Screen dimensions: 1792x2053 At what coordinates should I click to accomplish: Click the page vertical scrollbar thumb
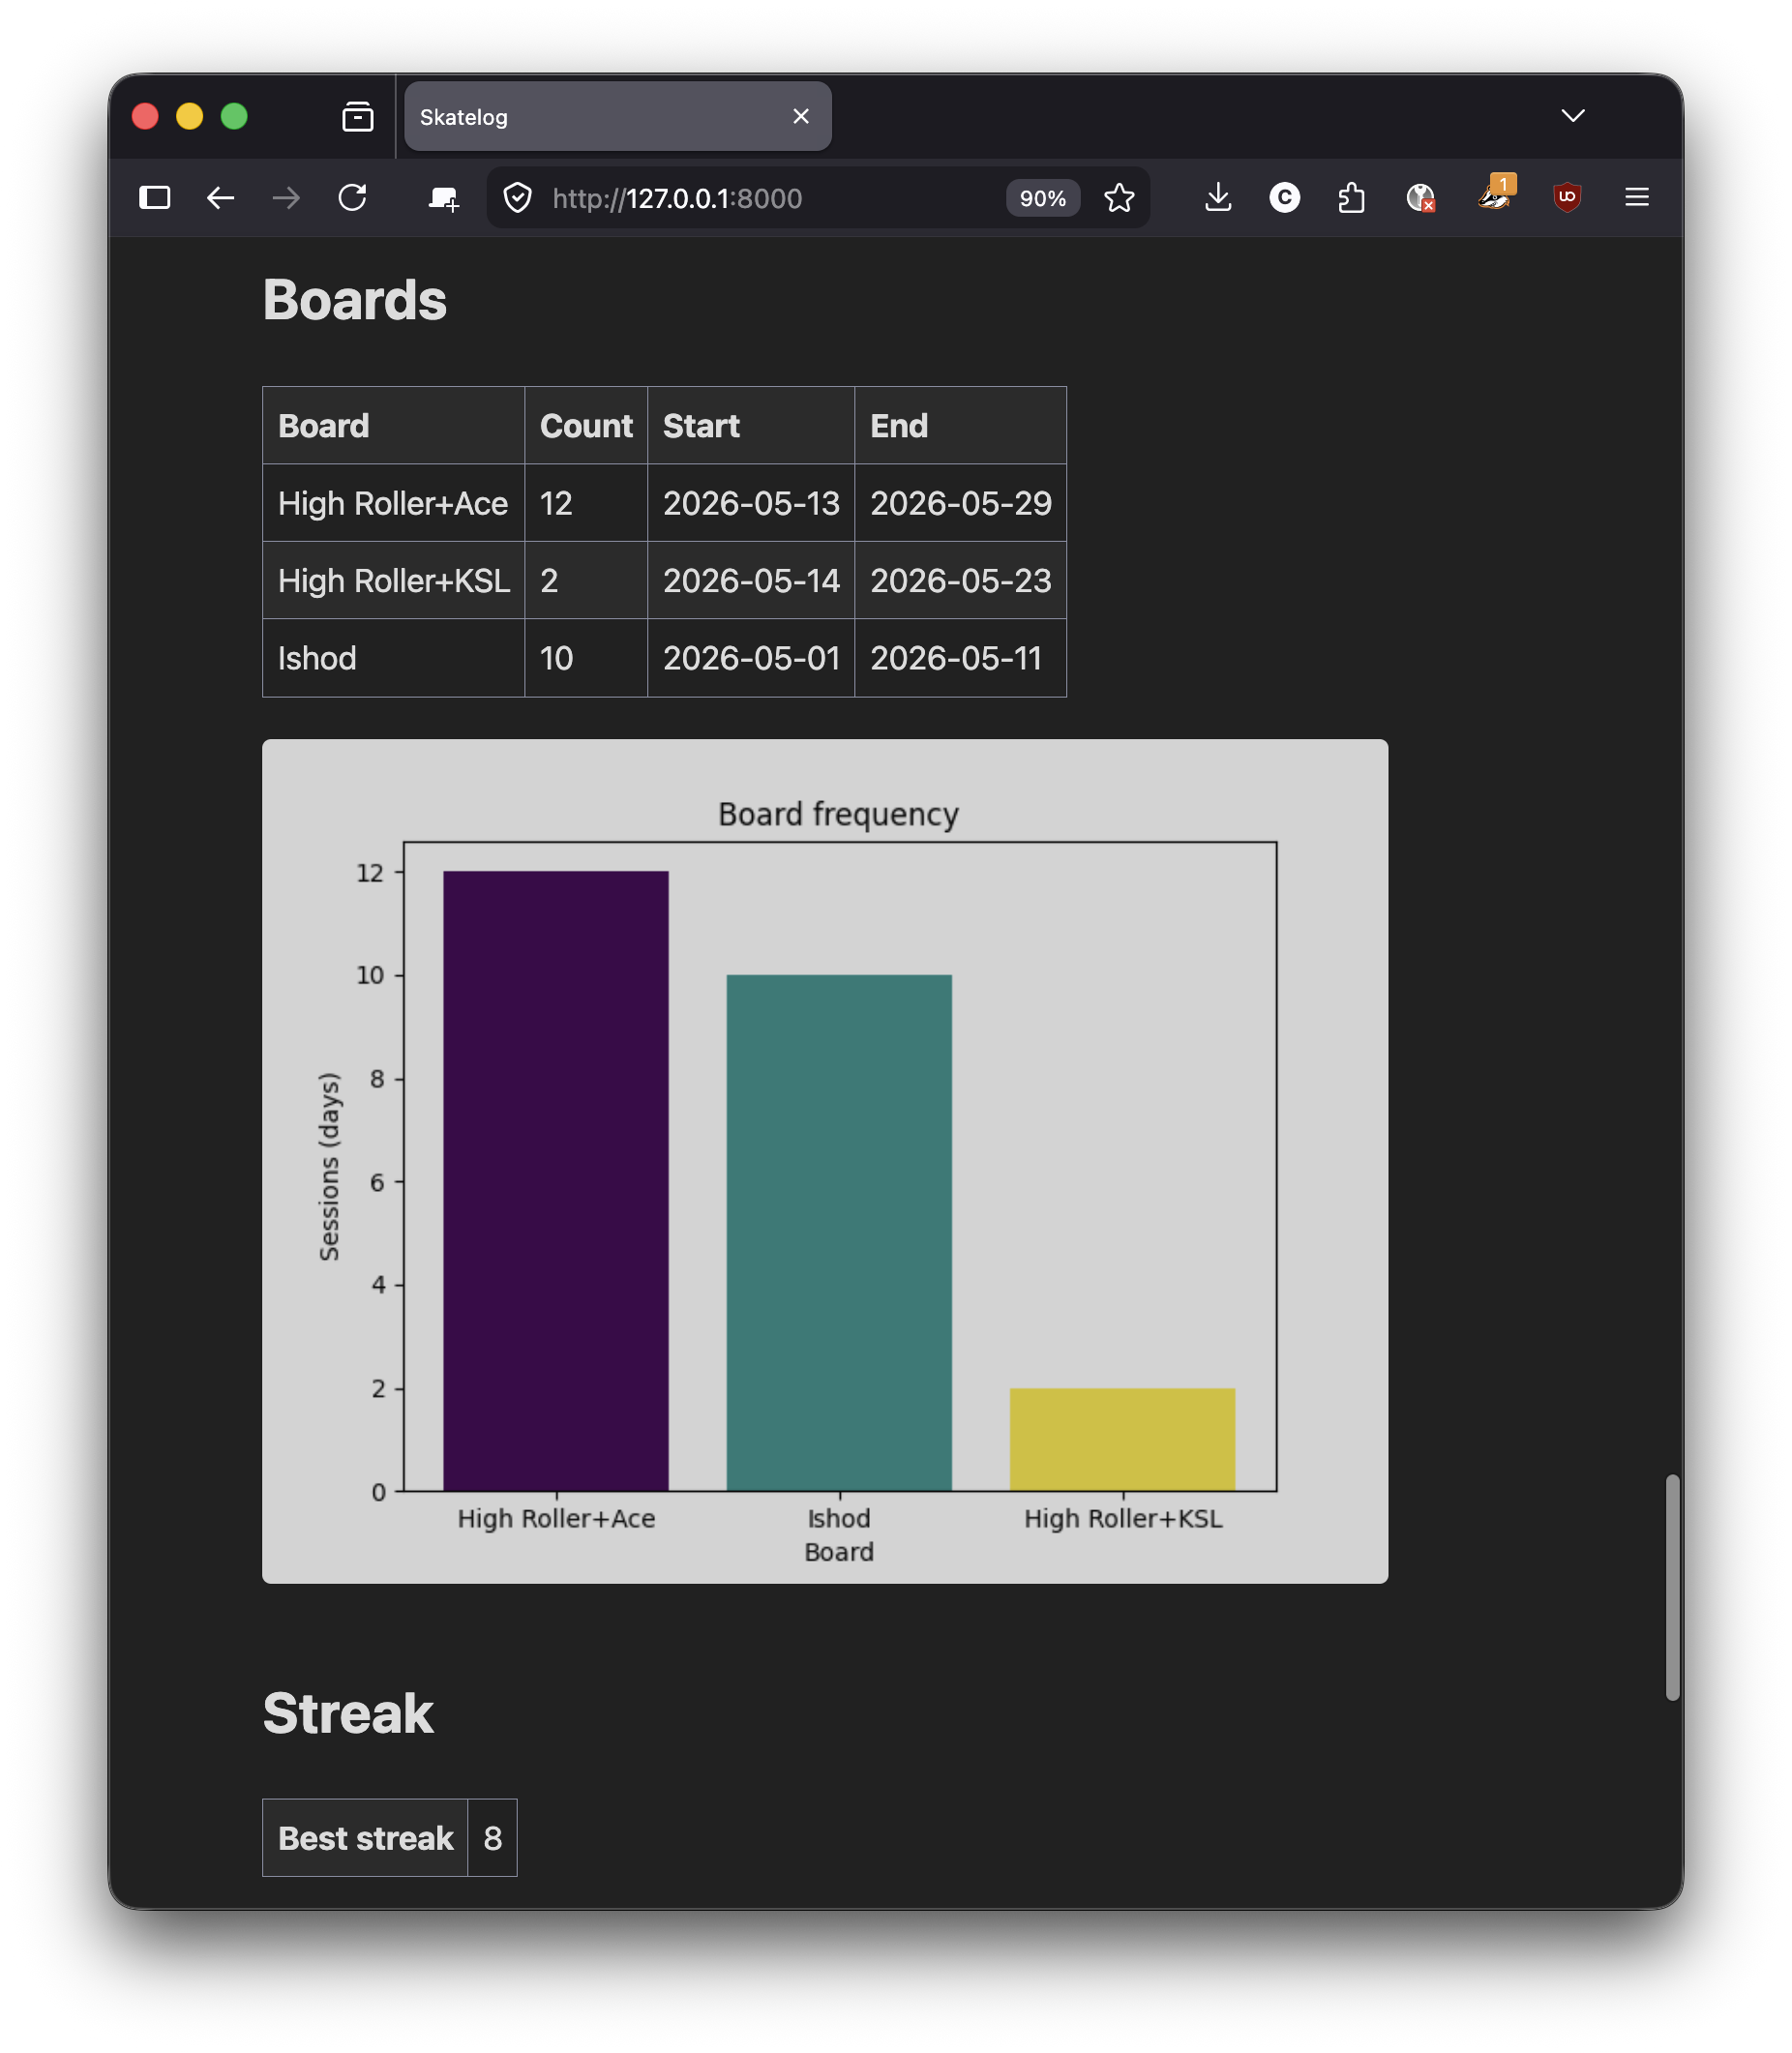coord(1672,1587)
